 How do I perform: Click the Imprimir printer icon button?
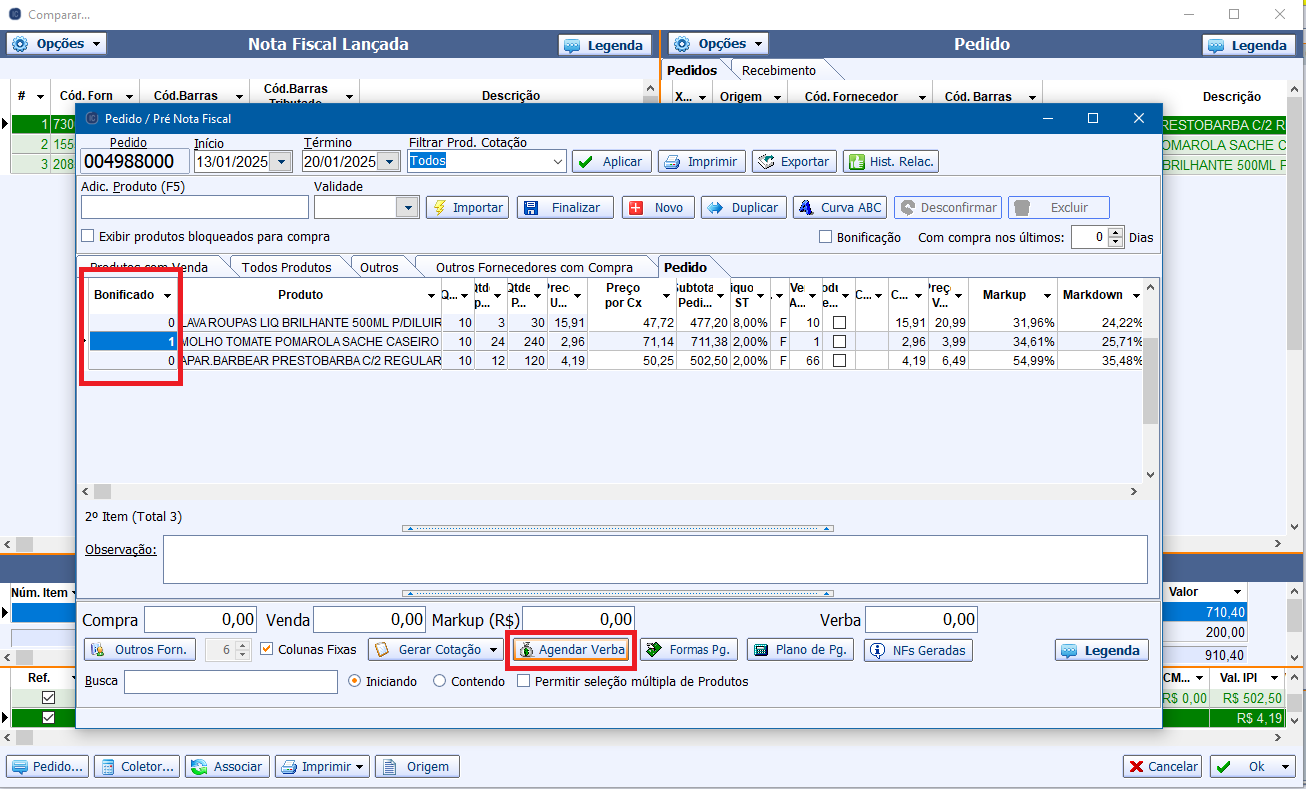tap(701, 161)
